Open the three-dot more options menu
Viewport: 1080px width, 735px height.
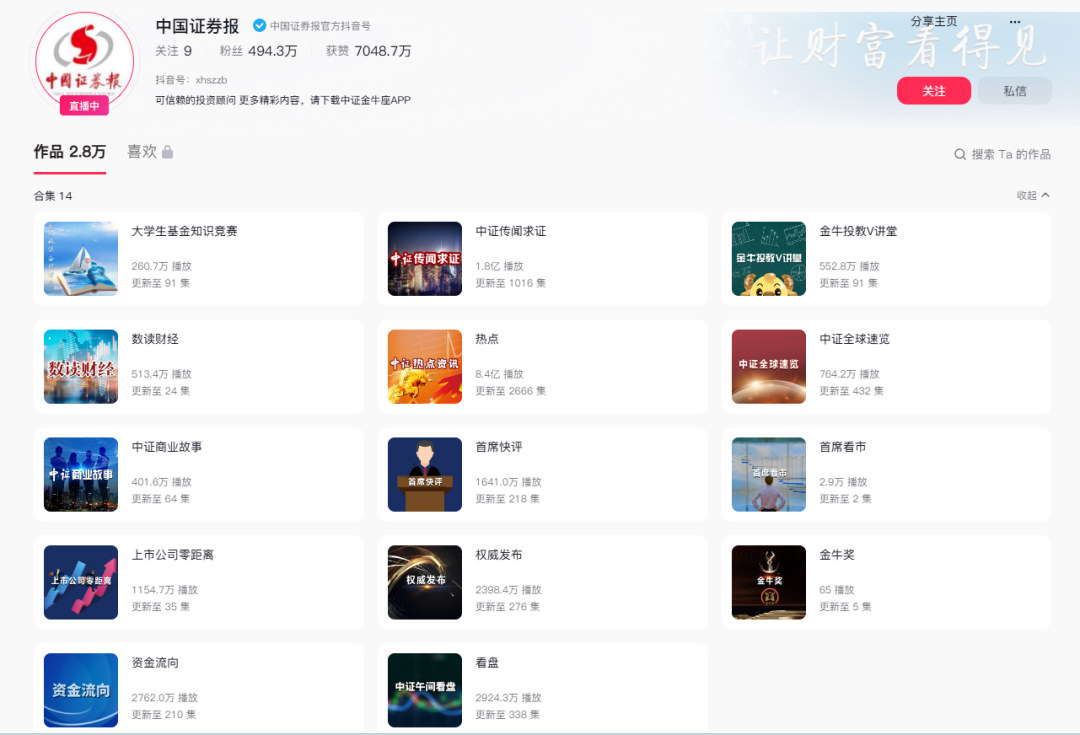tap(1015, 22)
